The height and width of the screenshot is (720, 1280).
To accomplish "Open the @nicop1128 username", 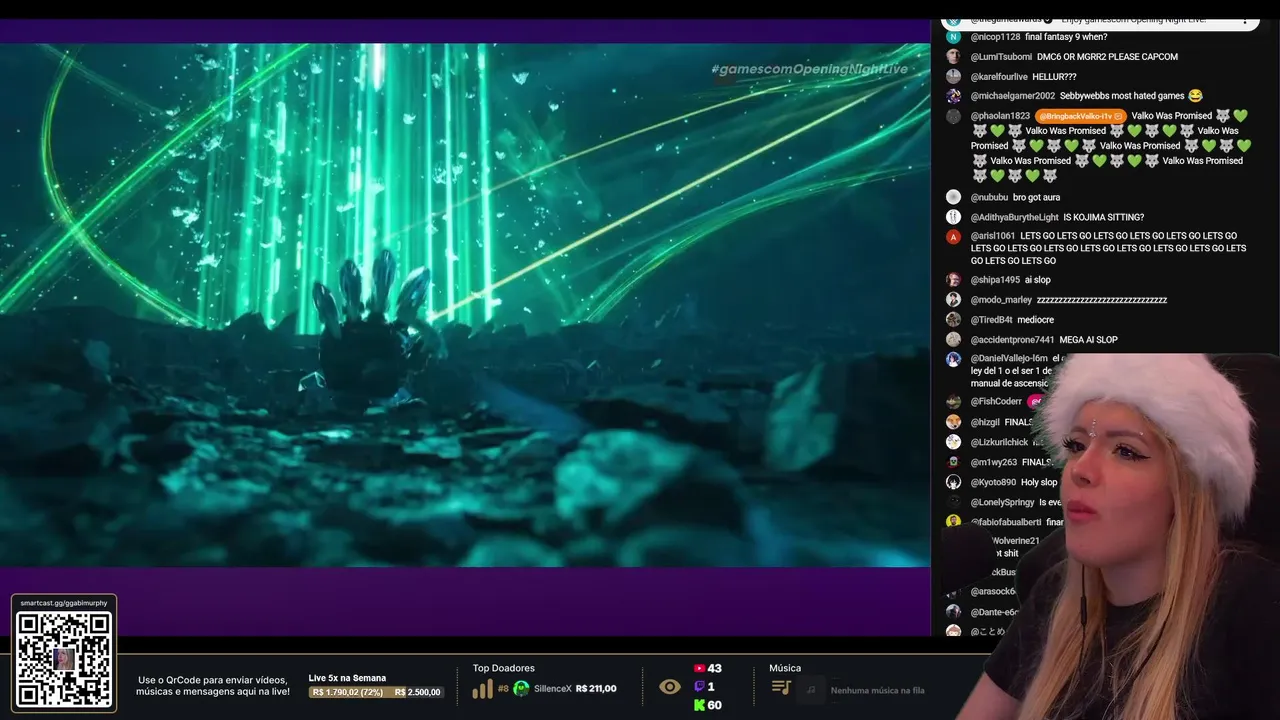I will point(995,37).
